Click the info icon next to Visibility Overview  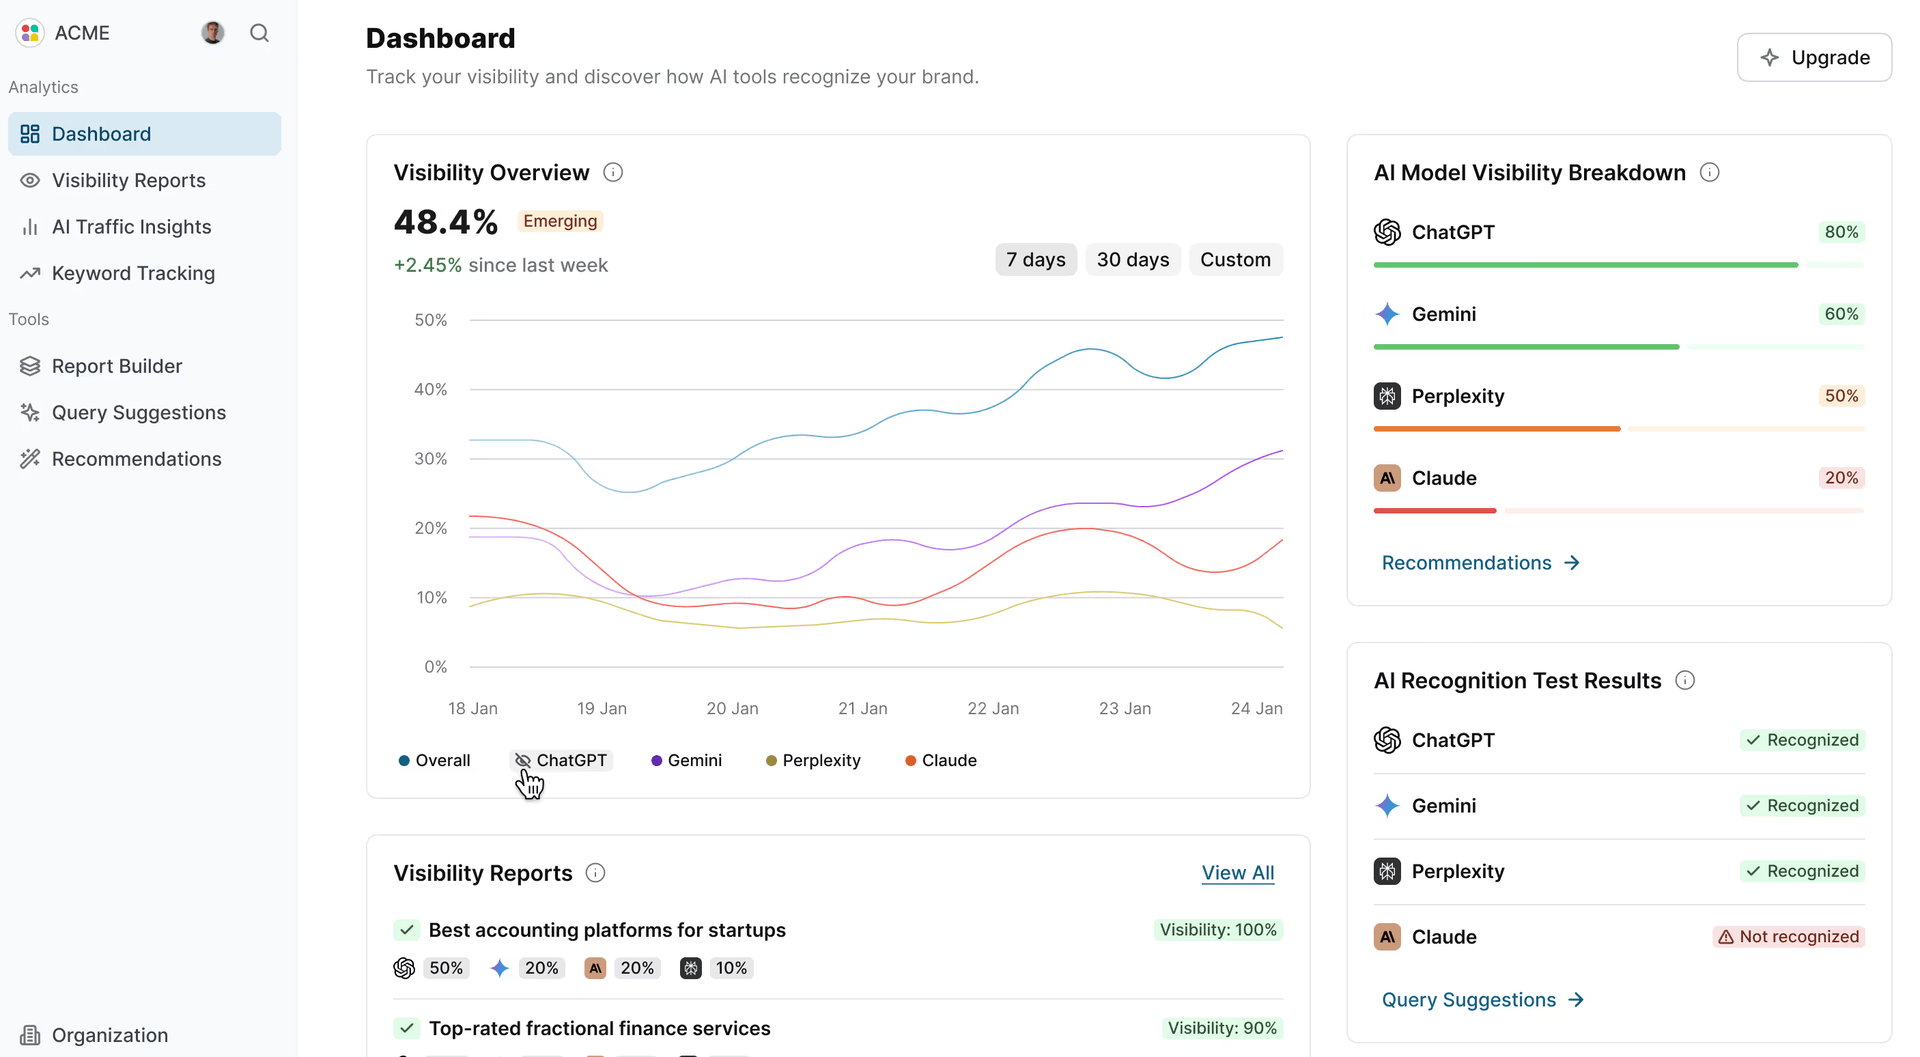(x=613, y=171)
